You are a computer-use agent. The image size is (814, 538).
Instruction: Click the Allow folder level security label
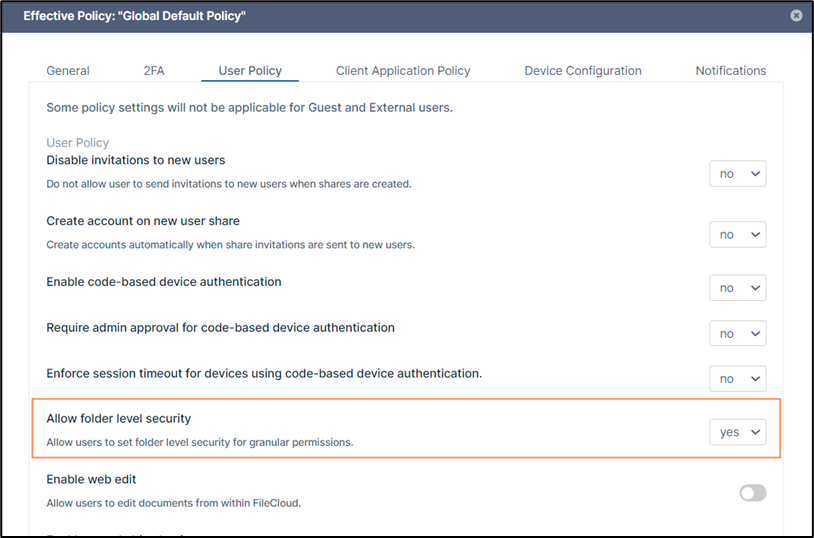(x=118, y=418)
